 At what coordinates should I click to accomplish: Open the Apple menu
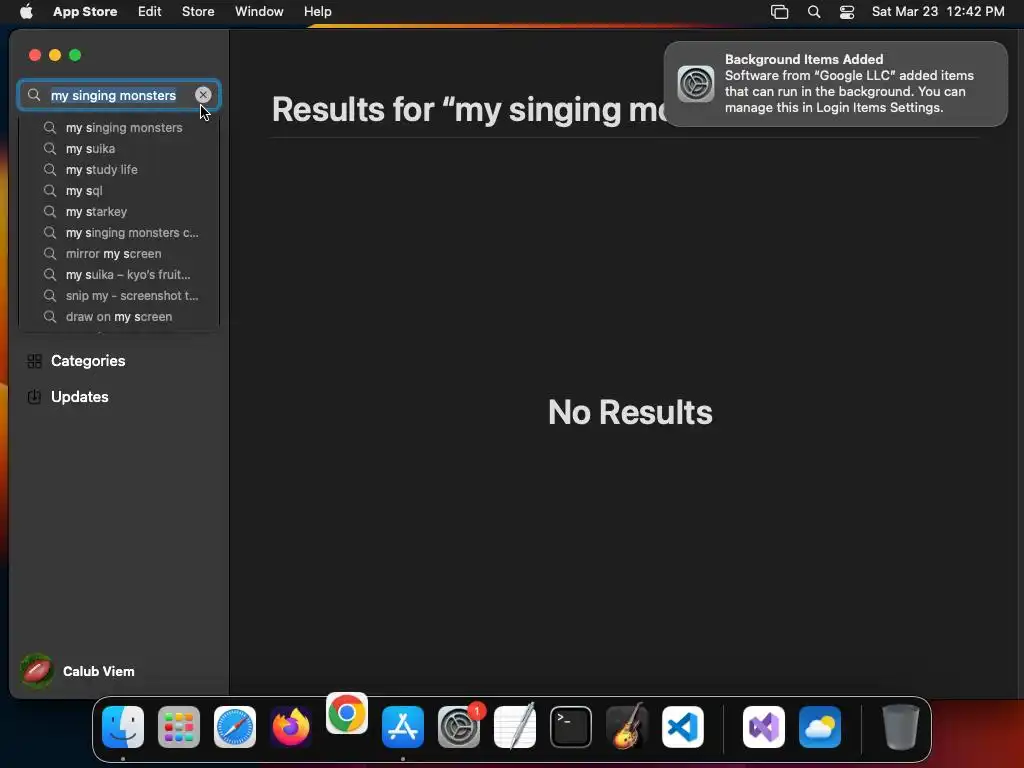pos(26,11)
